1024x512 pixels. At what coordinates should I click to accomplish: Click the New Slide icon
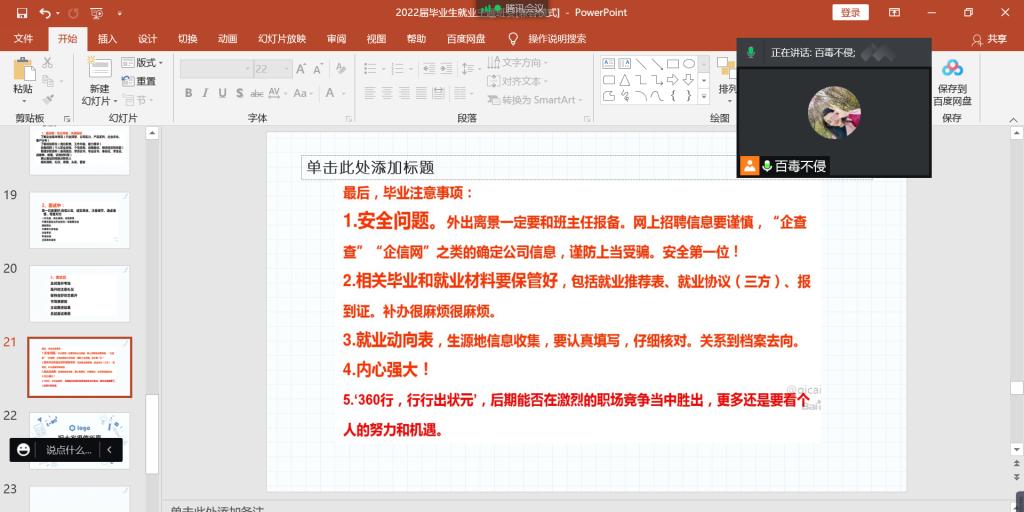coord(98,72)
